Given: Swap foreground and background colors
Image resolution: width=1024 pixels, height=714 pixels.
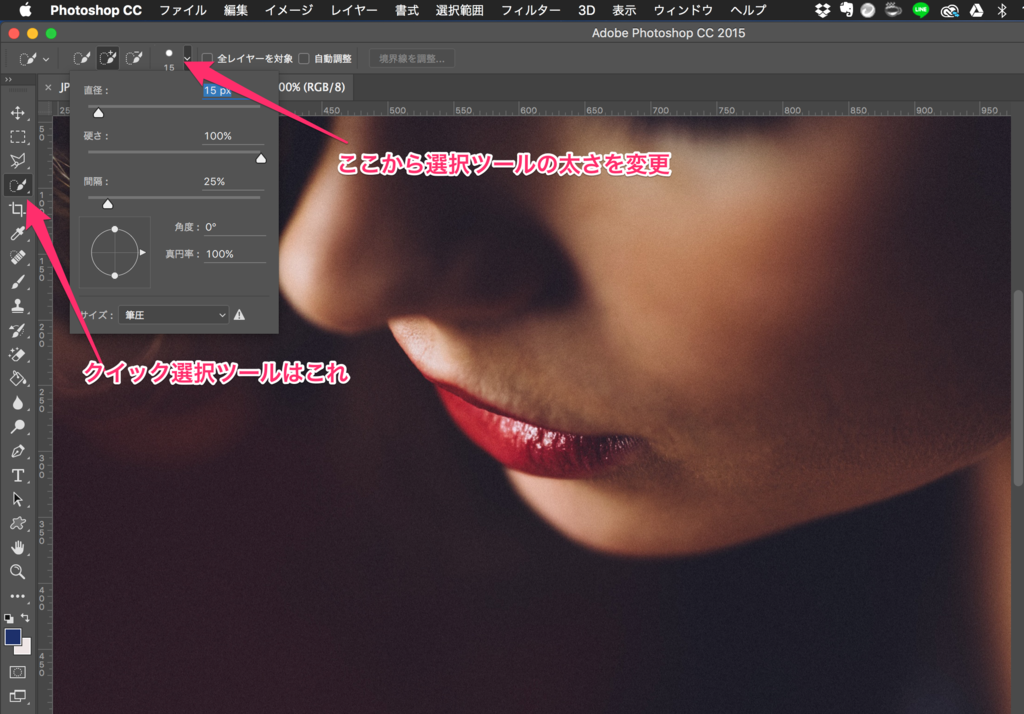Looking at the screenshot, I should pos(25,617).
